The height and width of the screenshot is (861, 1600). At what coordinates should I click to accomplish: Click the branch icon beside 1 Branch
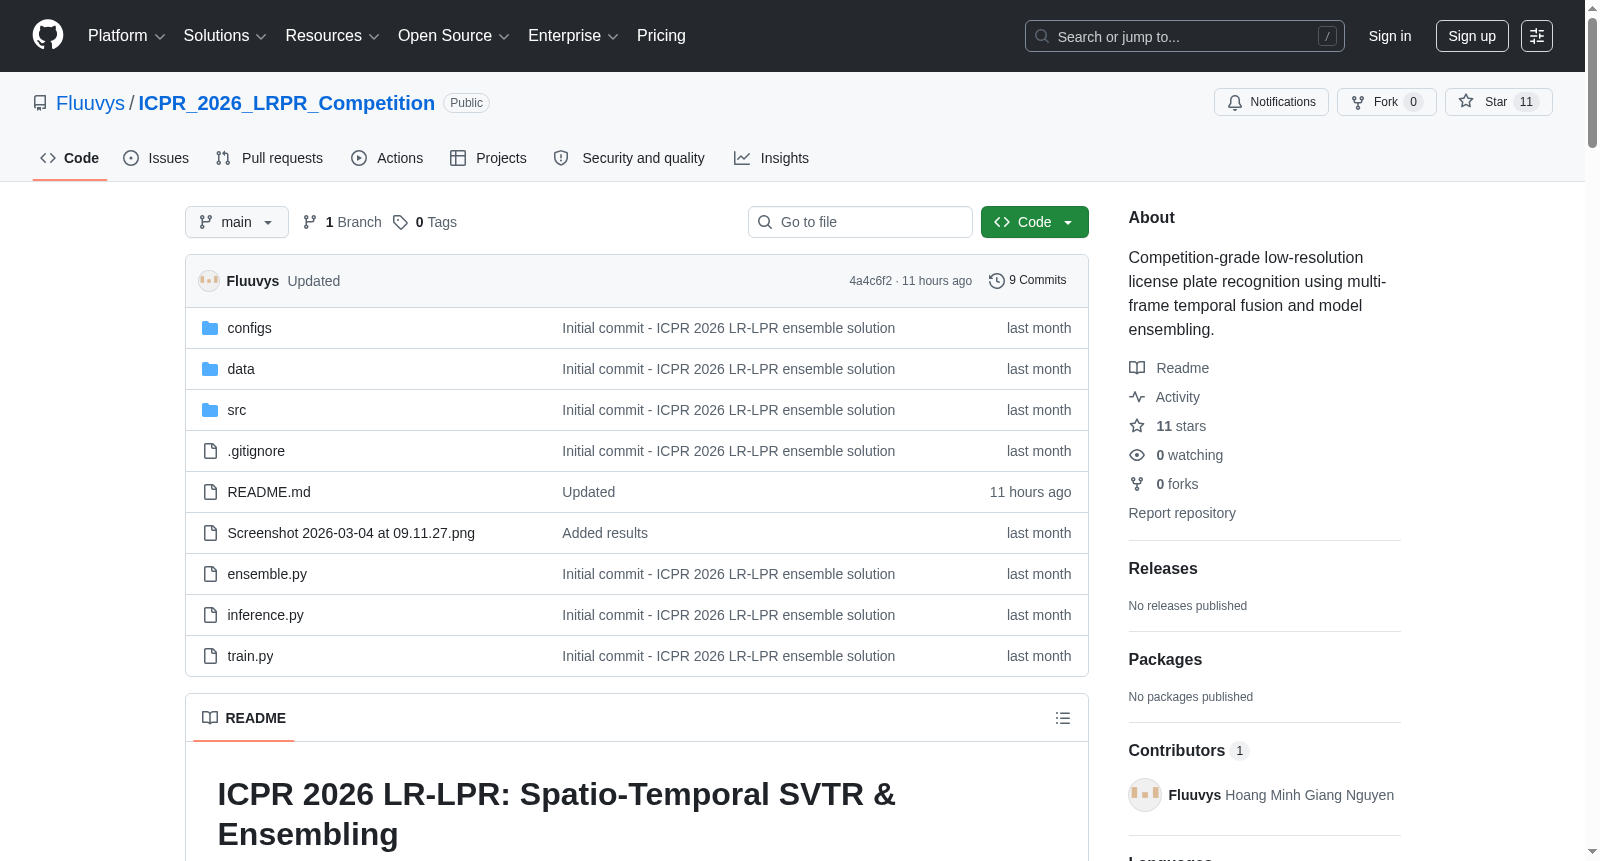[310, 222]
